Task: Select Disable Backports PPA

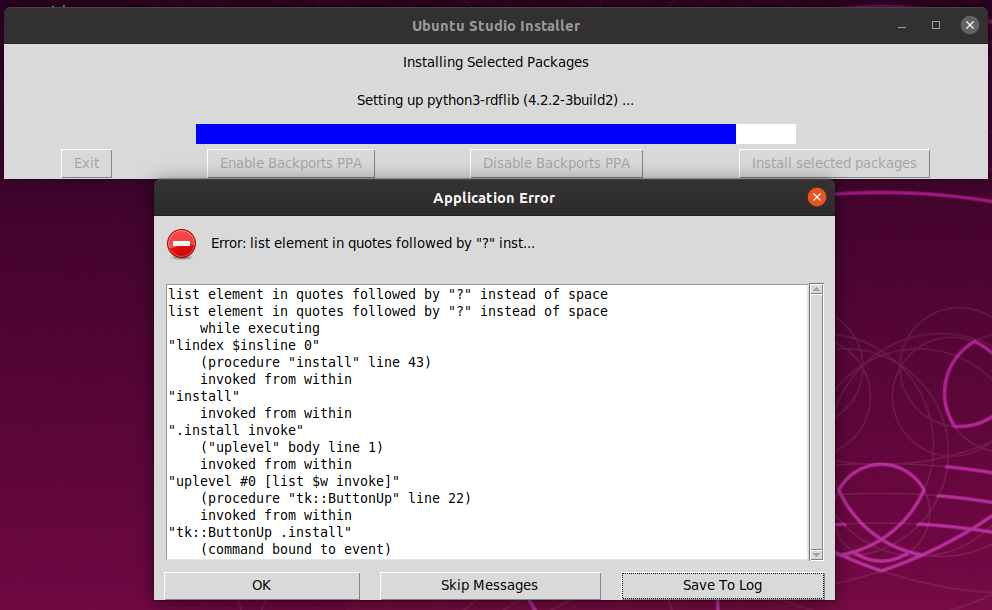Action: (556, 163)
